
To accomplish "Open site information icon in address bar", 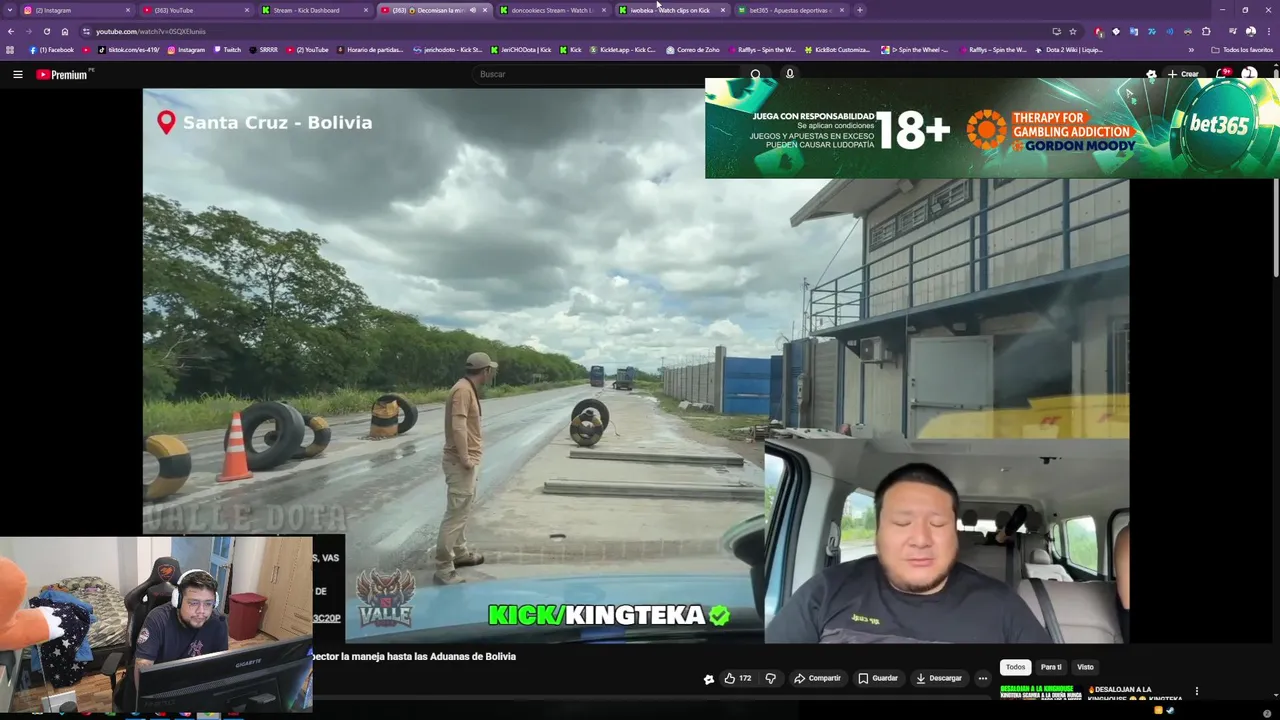I will 86,31.
